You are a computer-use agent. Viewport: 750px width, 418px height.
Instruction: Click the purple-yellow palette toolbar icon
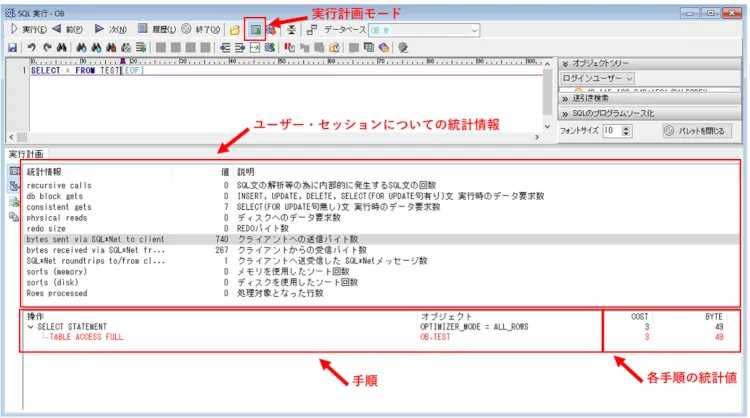(x=384, y=47)
